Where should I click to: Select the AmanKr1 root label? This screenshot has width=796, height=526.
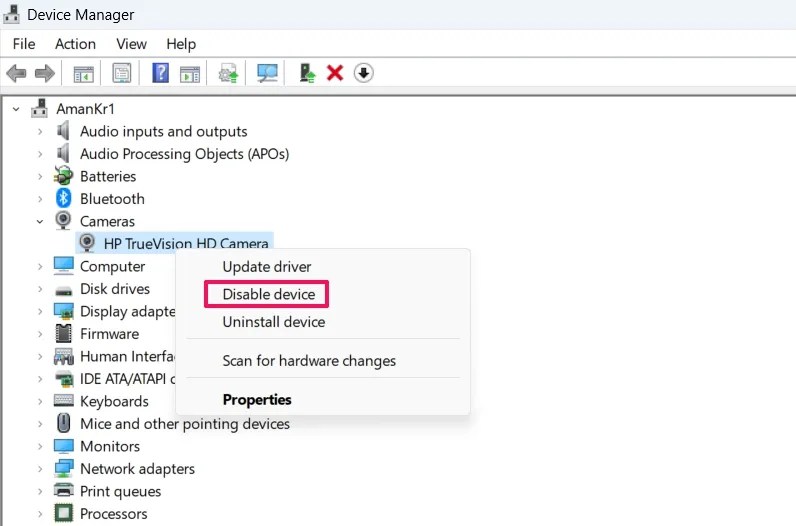pos(85,109)
